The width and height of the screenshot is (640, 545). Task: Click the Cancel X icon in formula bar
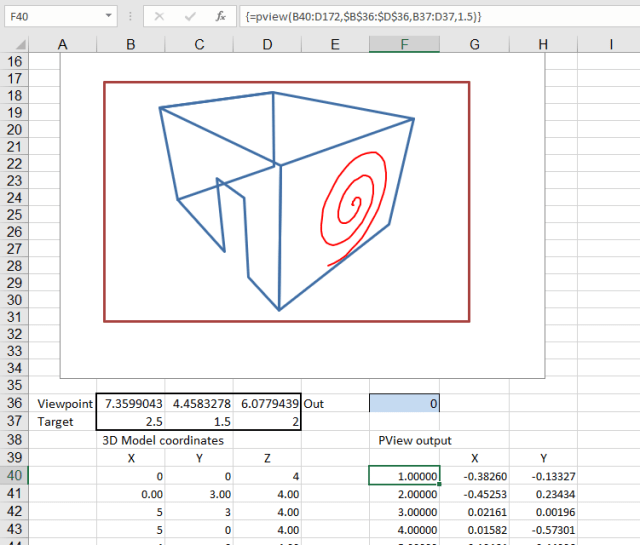[x=162, y=17]
